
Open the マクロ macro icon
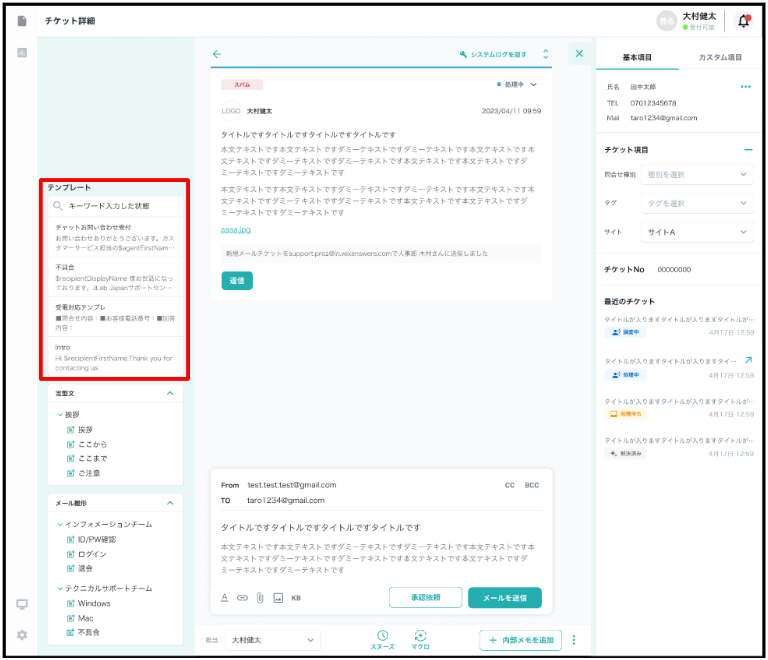(421, 636)
